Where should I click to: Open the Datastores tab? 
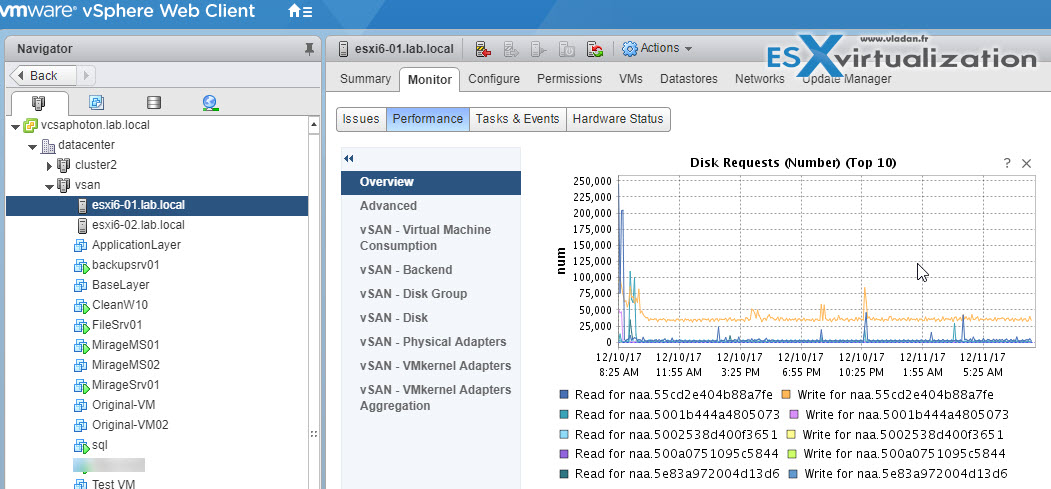pyautogui.click(x=688, y=79)
